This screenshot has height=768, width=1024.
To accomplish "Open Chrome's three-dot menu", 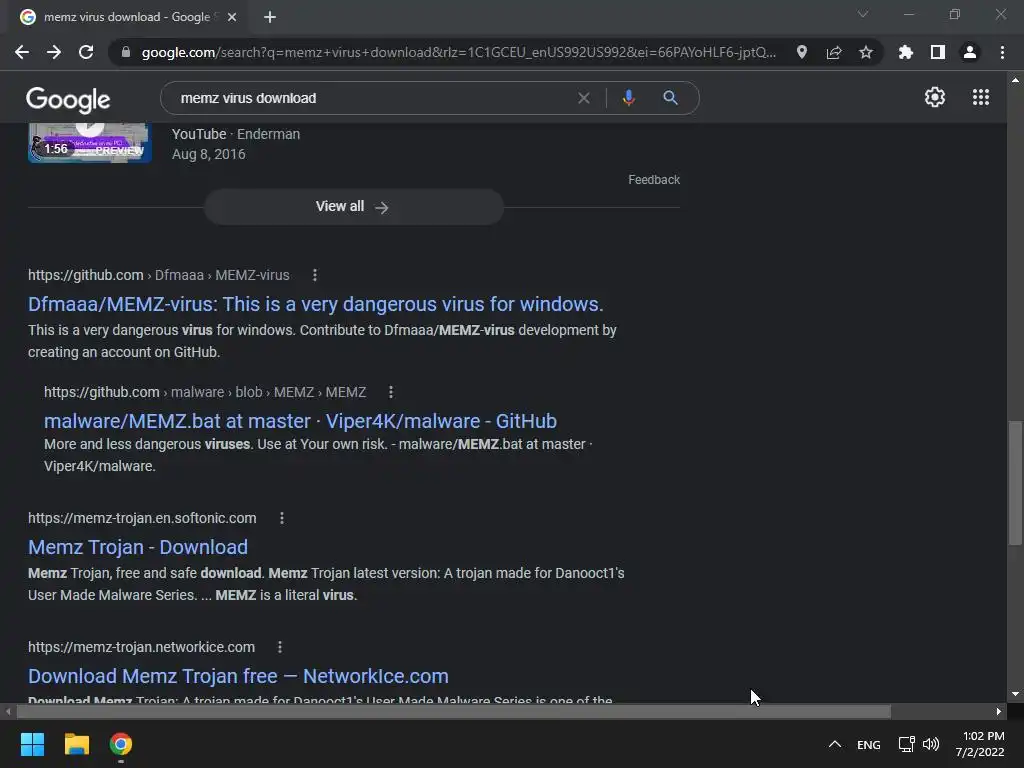I will click(1002, 52).
